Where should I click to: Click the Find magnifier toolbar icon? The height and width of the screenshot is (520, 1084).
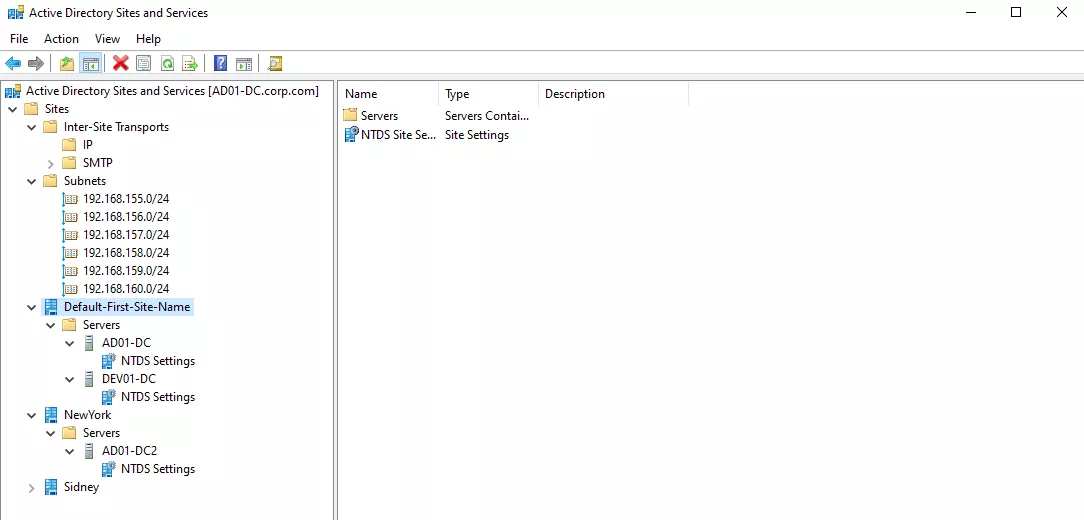tap(275, 64)
